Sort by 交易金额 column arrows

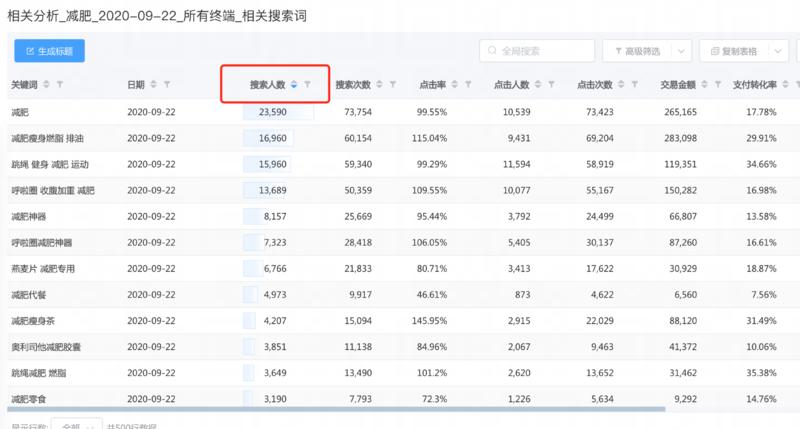click(x=704, y=84)
